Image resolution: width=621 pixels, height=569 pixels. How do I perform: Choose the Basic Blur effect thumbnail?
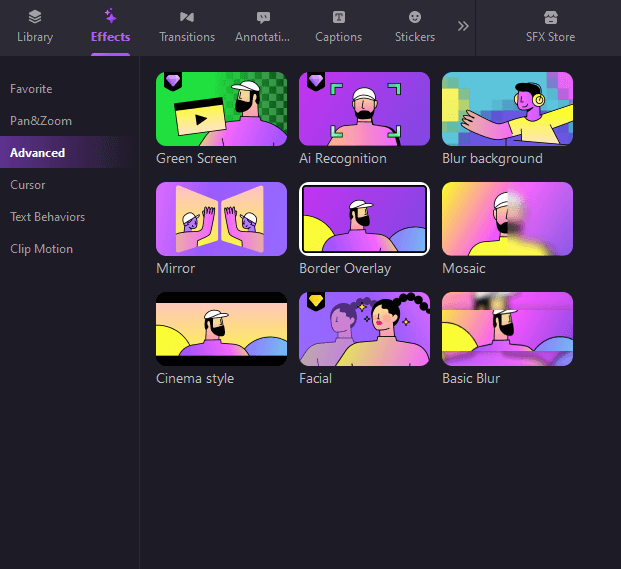[x=507, y=329]
